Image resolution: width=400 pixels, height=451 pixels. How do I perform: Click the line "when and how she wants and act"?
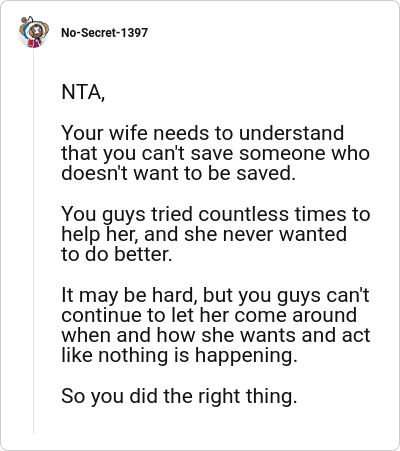point(216,335)
